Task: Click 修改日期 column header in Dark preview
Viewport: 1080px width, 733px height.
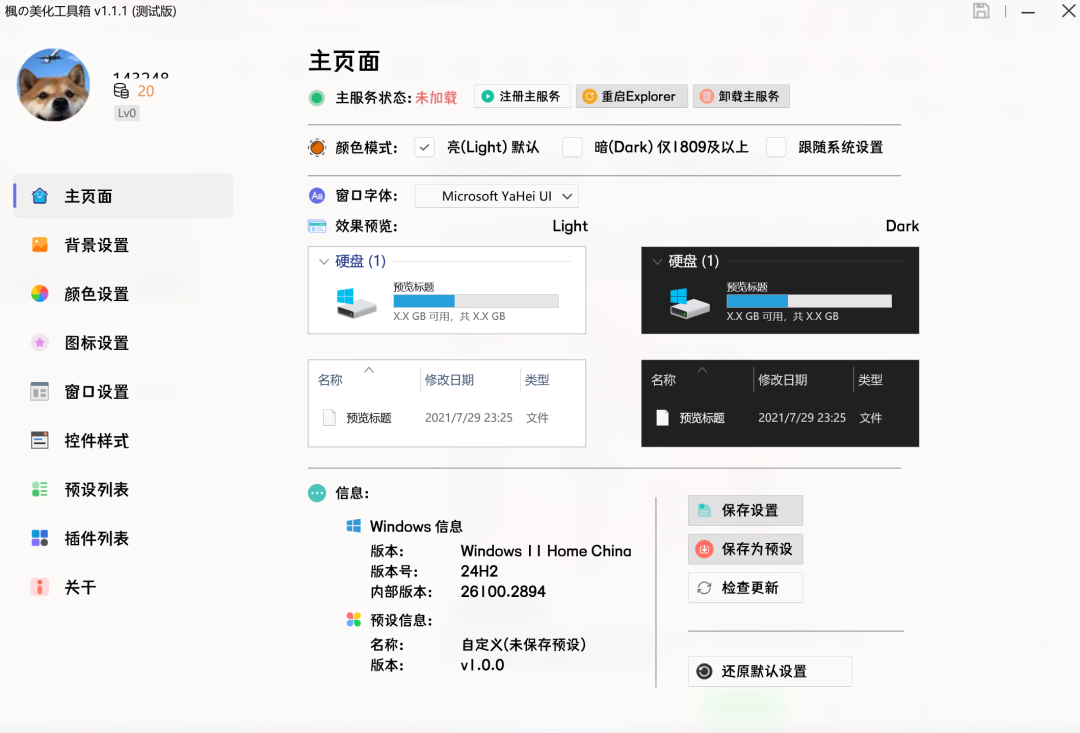Action: [x=782, y=380]
